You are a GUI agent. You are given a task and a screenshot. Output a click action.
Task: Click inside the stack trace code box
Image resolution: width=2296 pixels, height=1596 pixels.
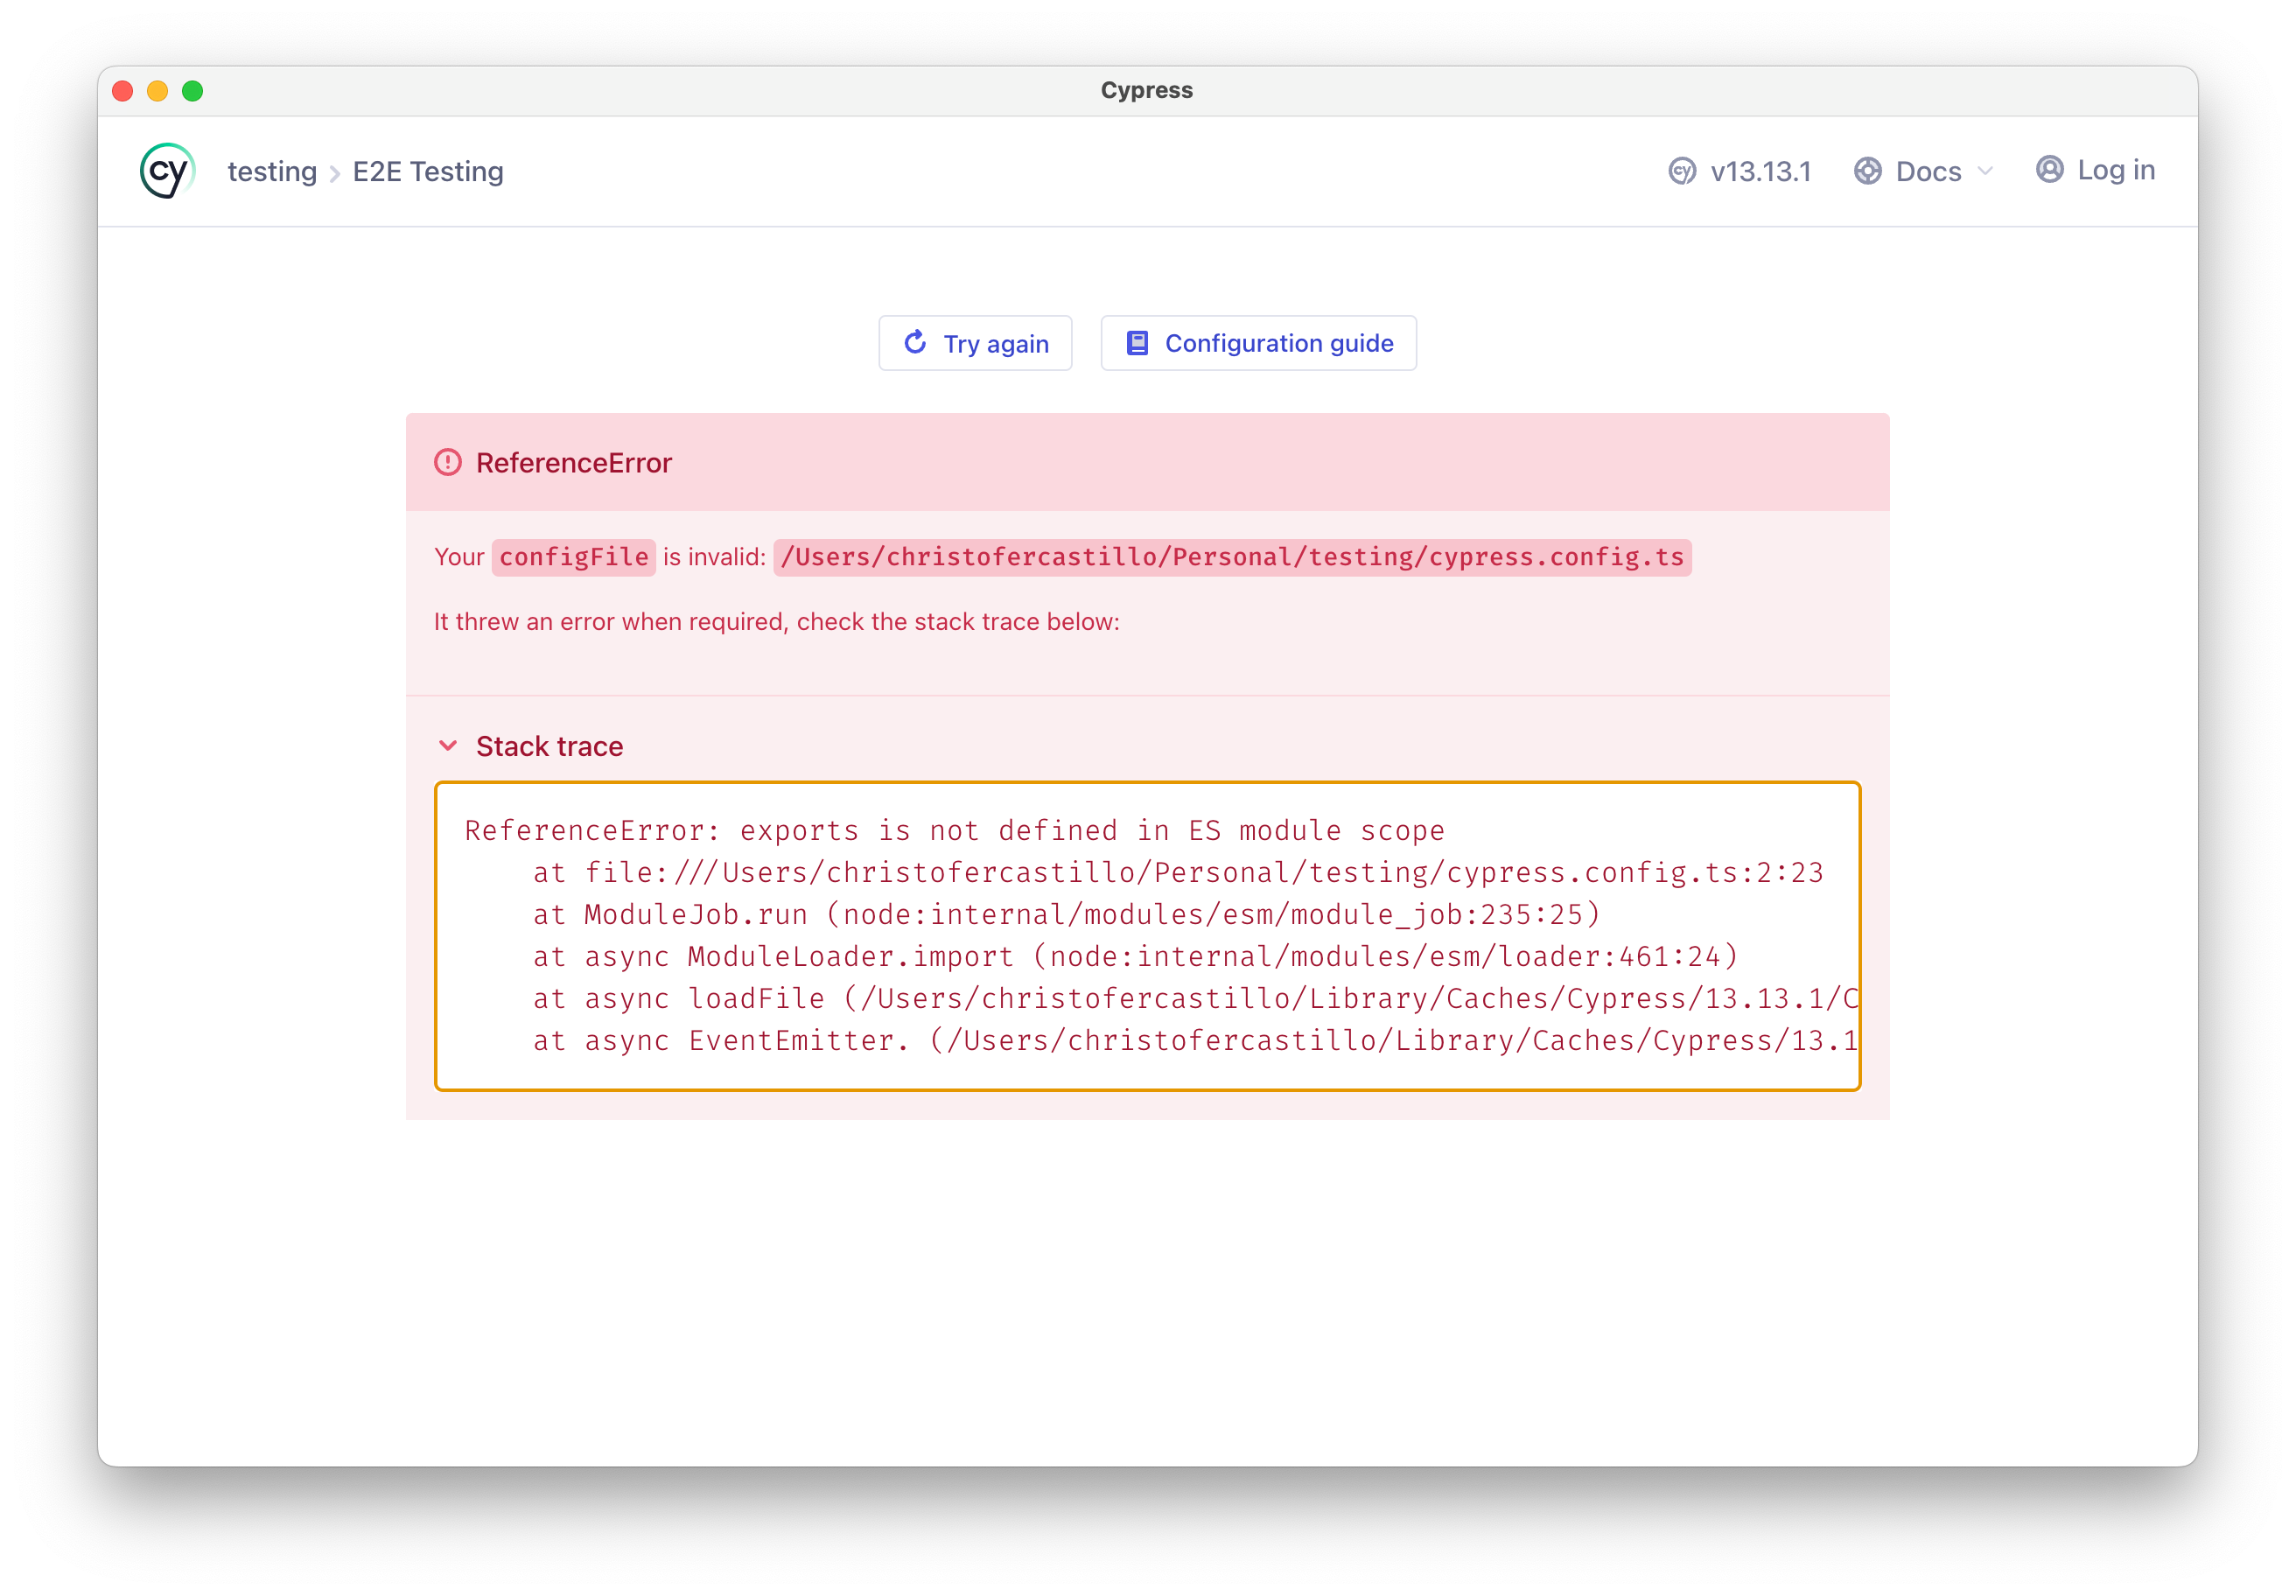[1147, 935]
